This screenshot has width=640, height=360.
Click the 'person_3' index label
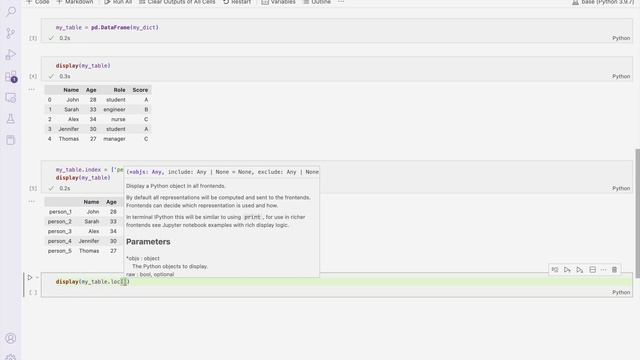click(60, 231)
